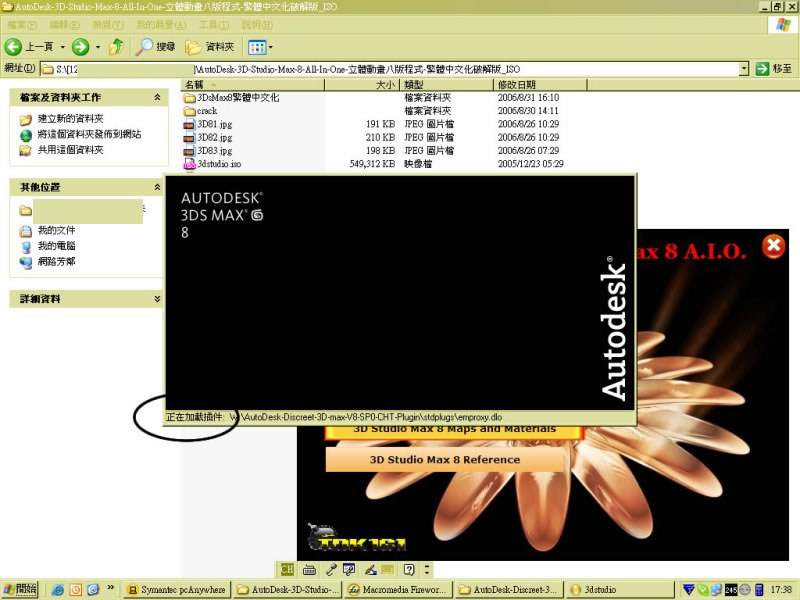Click the green Forward arrow button
Viewport: 800px width, 600px height.
pos(80,47)
